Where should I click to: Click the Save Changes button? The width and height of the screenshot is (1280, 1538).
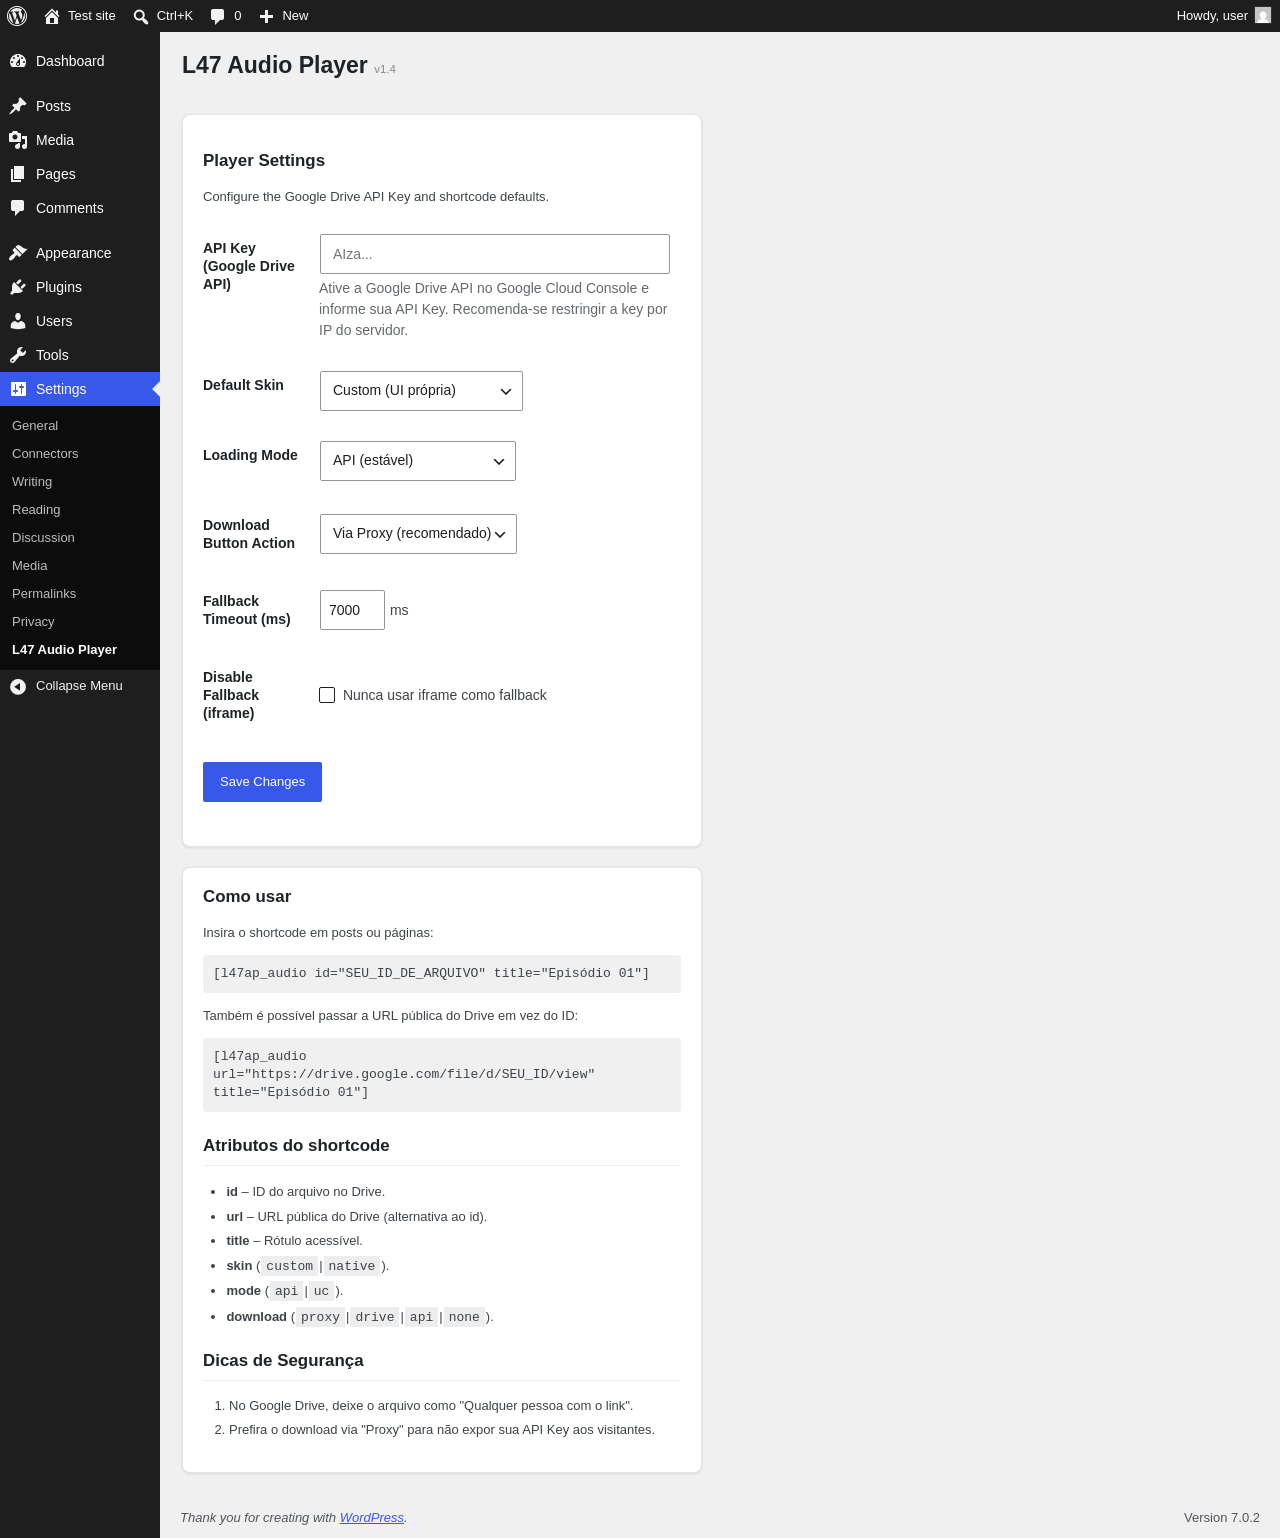pyautogui.click(x=262, y=782)
